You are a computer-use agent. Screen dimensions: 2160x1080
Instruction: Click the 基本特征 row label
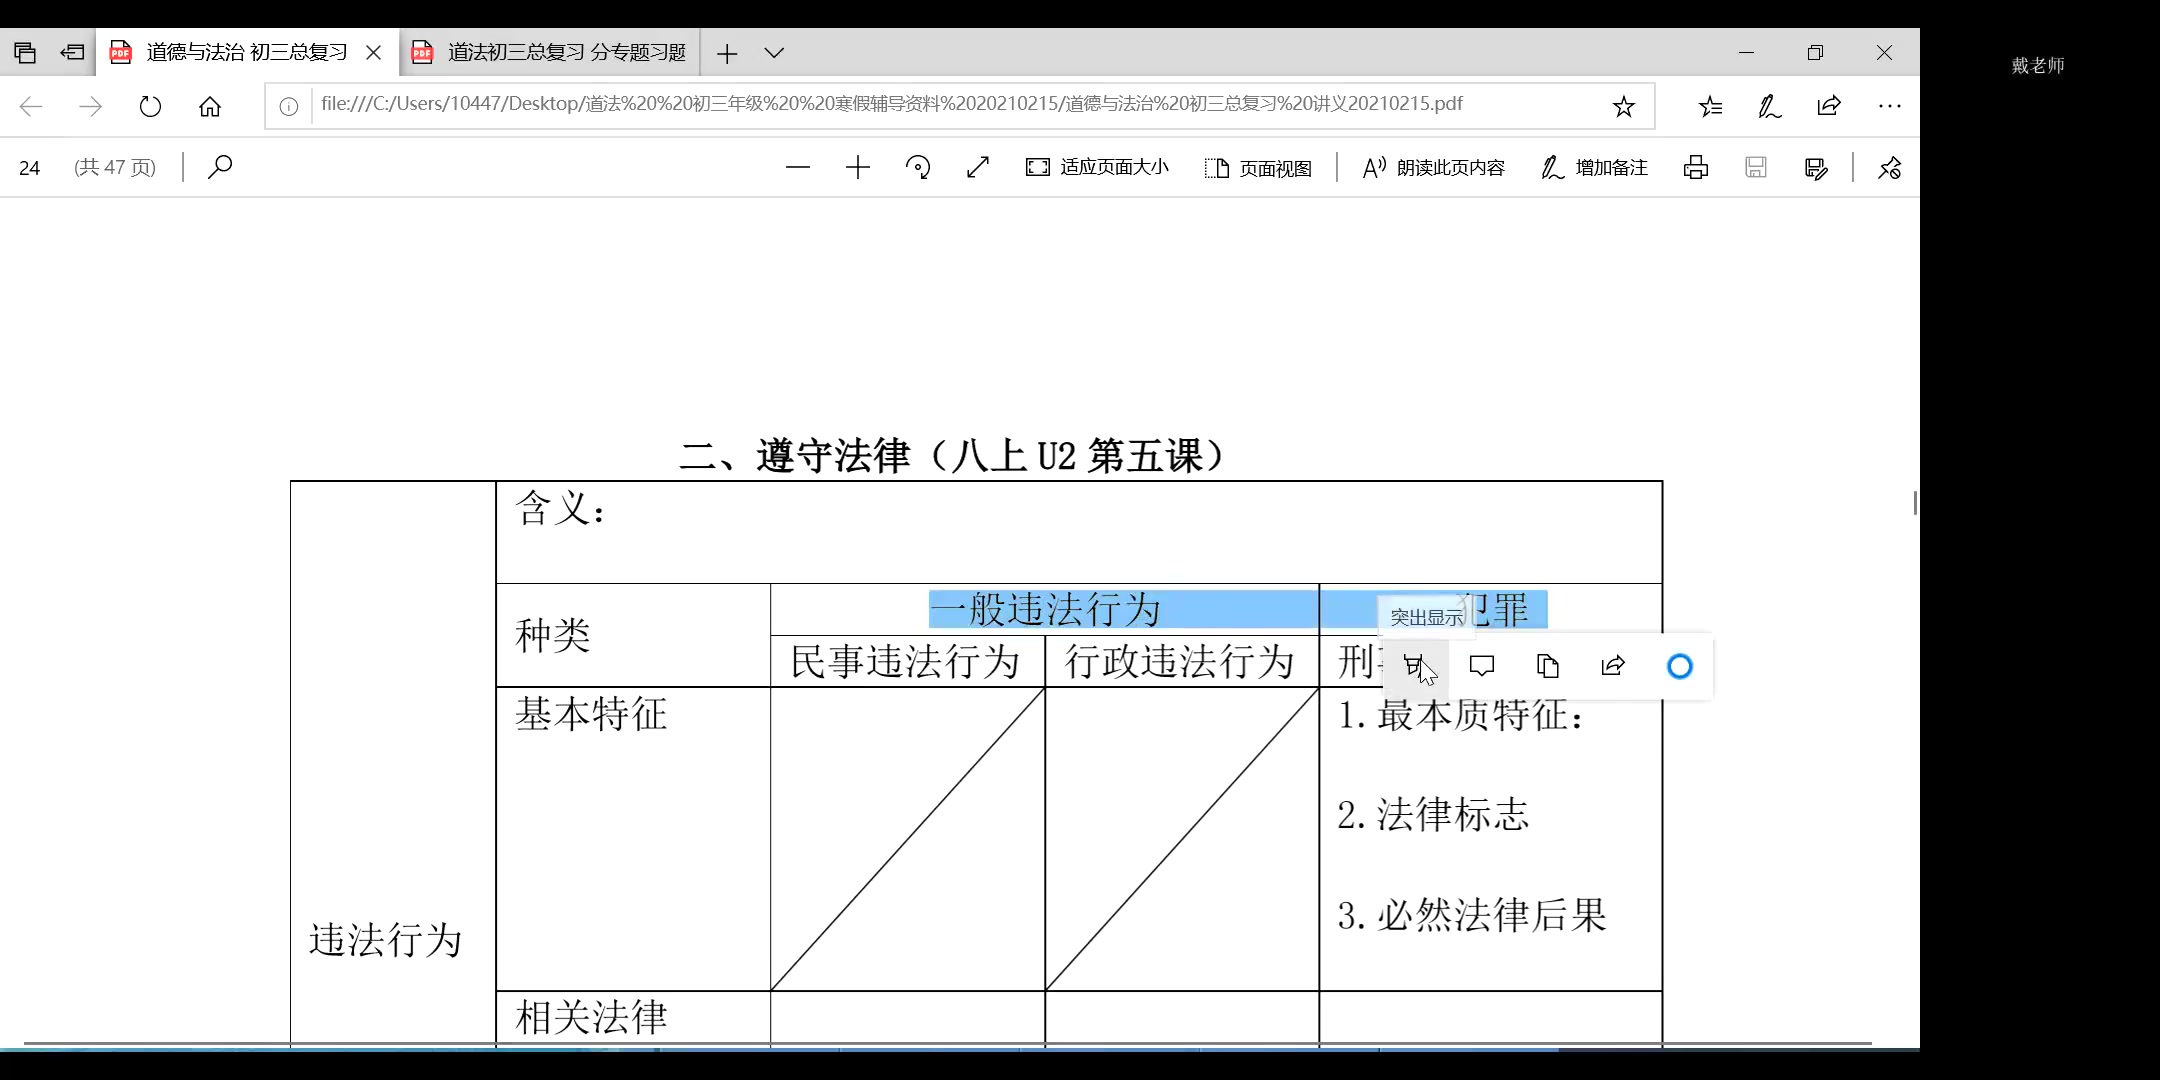point(592,714)
